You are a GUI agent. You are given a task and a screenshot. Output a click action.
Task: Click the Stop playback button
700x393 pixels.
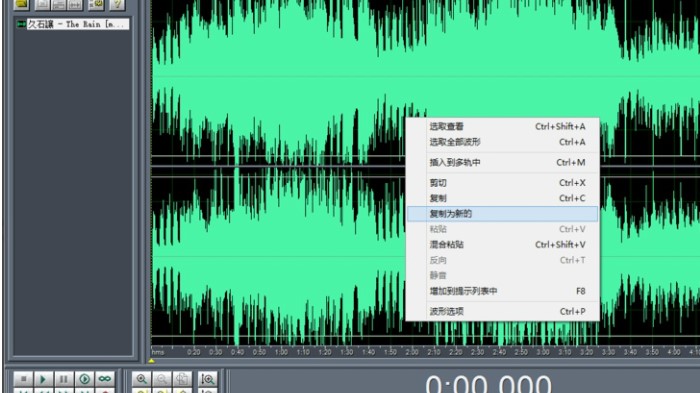[x=23, y=379]
